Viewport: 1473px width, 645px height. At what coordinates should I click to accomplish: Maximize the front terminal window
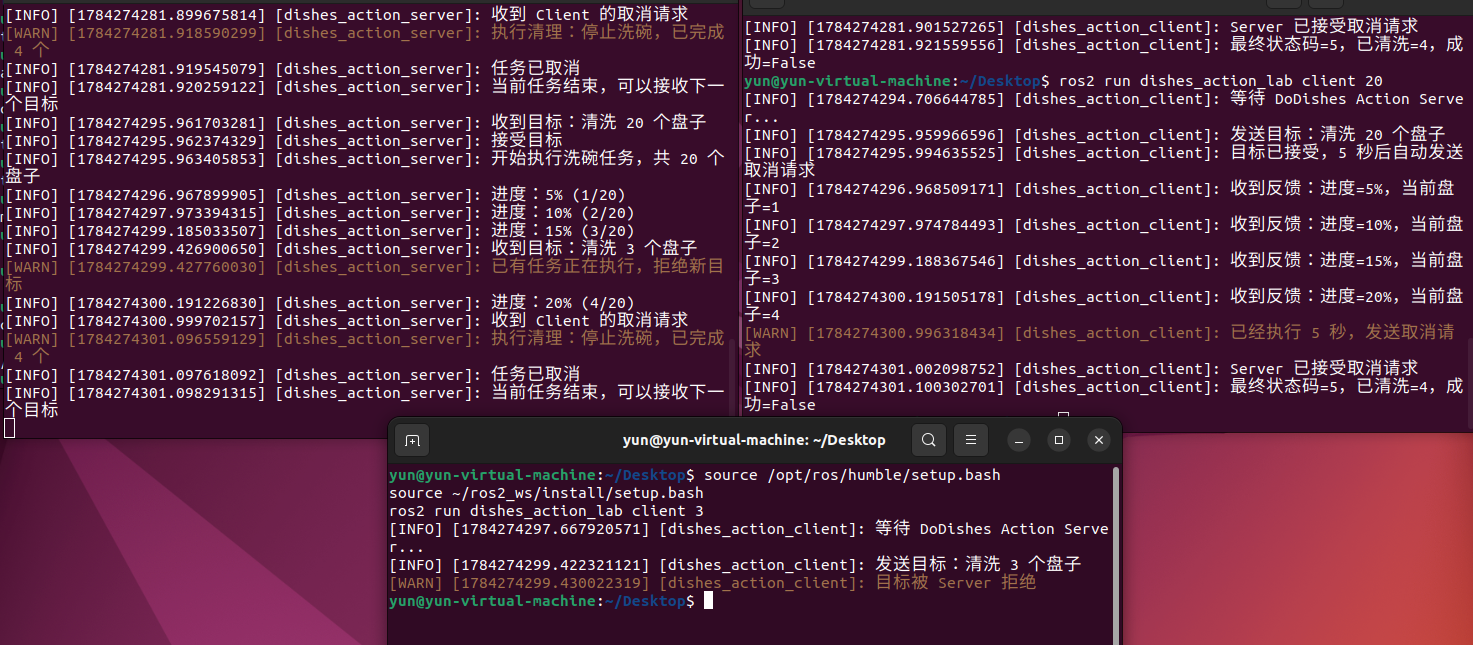click(x=1059, y=440)
